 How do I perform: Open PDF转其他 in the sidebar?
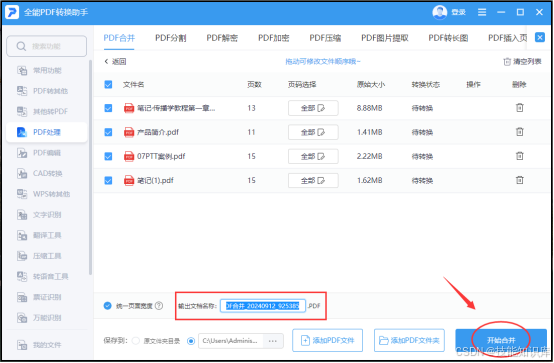[43, 91]
